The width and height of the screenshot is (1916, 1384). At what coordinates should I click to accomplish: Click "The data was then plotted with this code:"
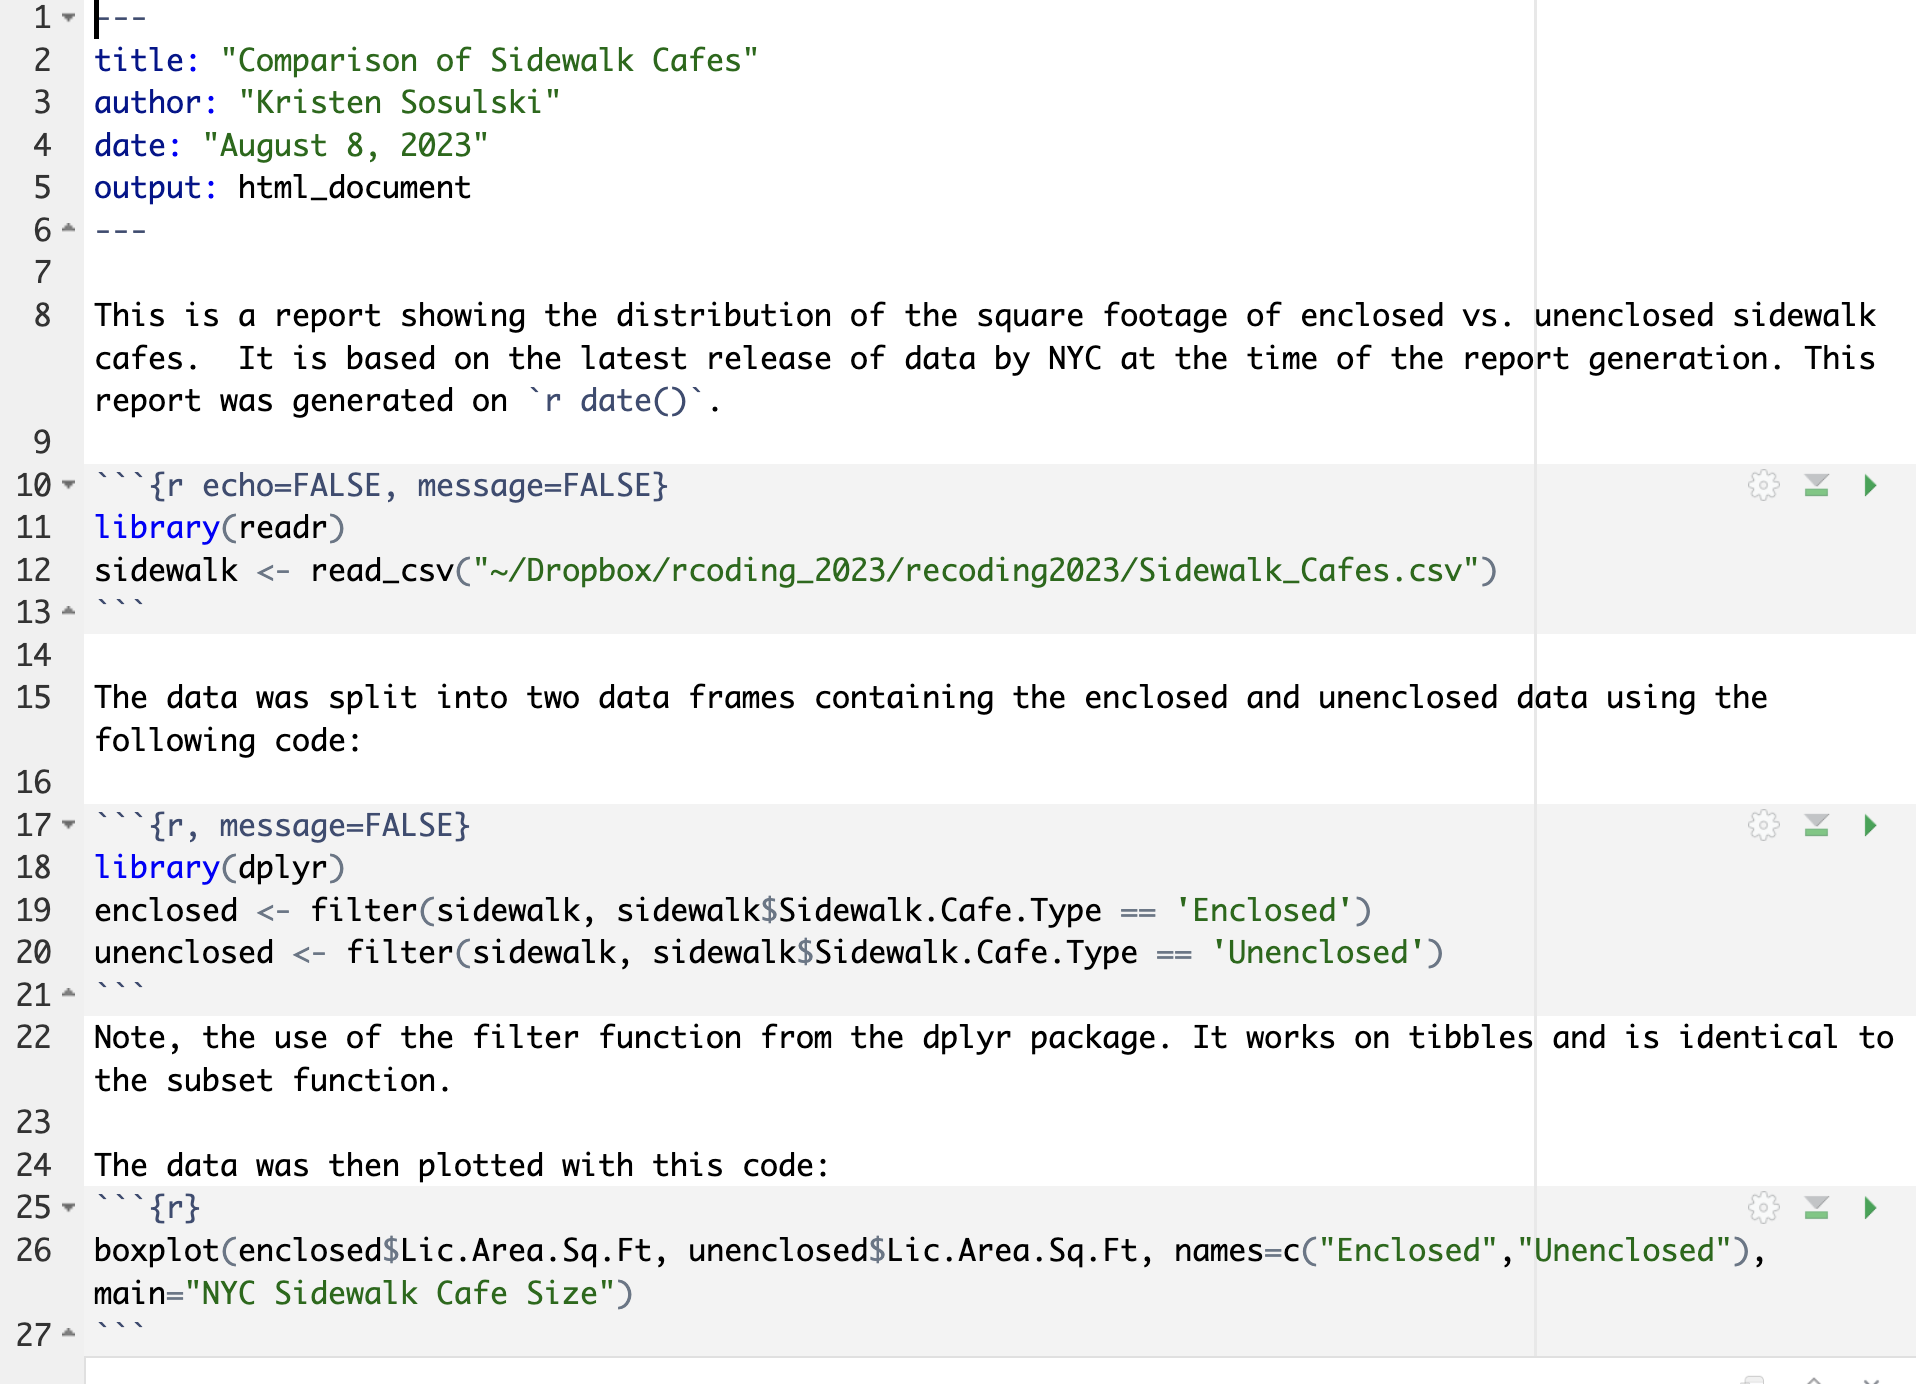click(462, 1166)
